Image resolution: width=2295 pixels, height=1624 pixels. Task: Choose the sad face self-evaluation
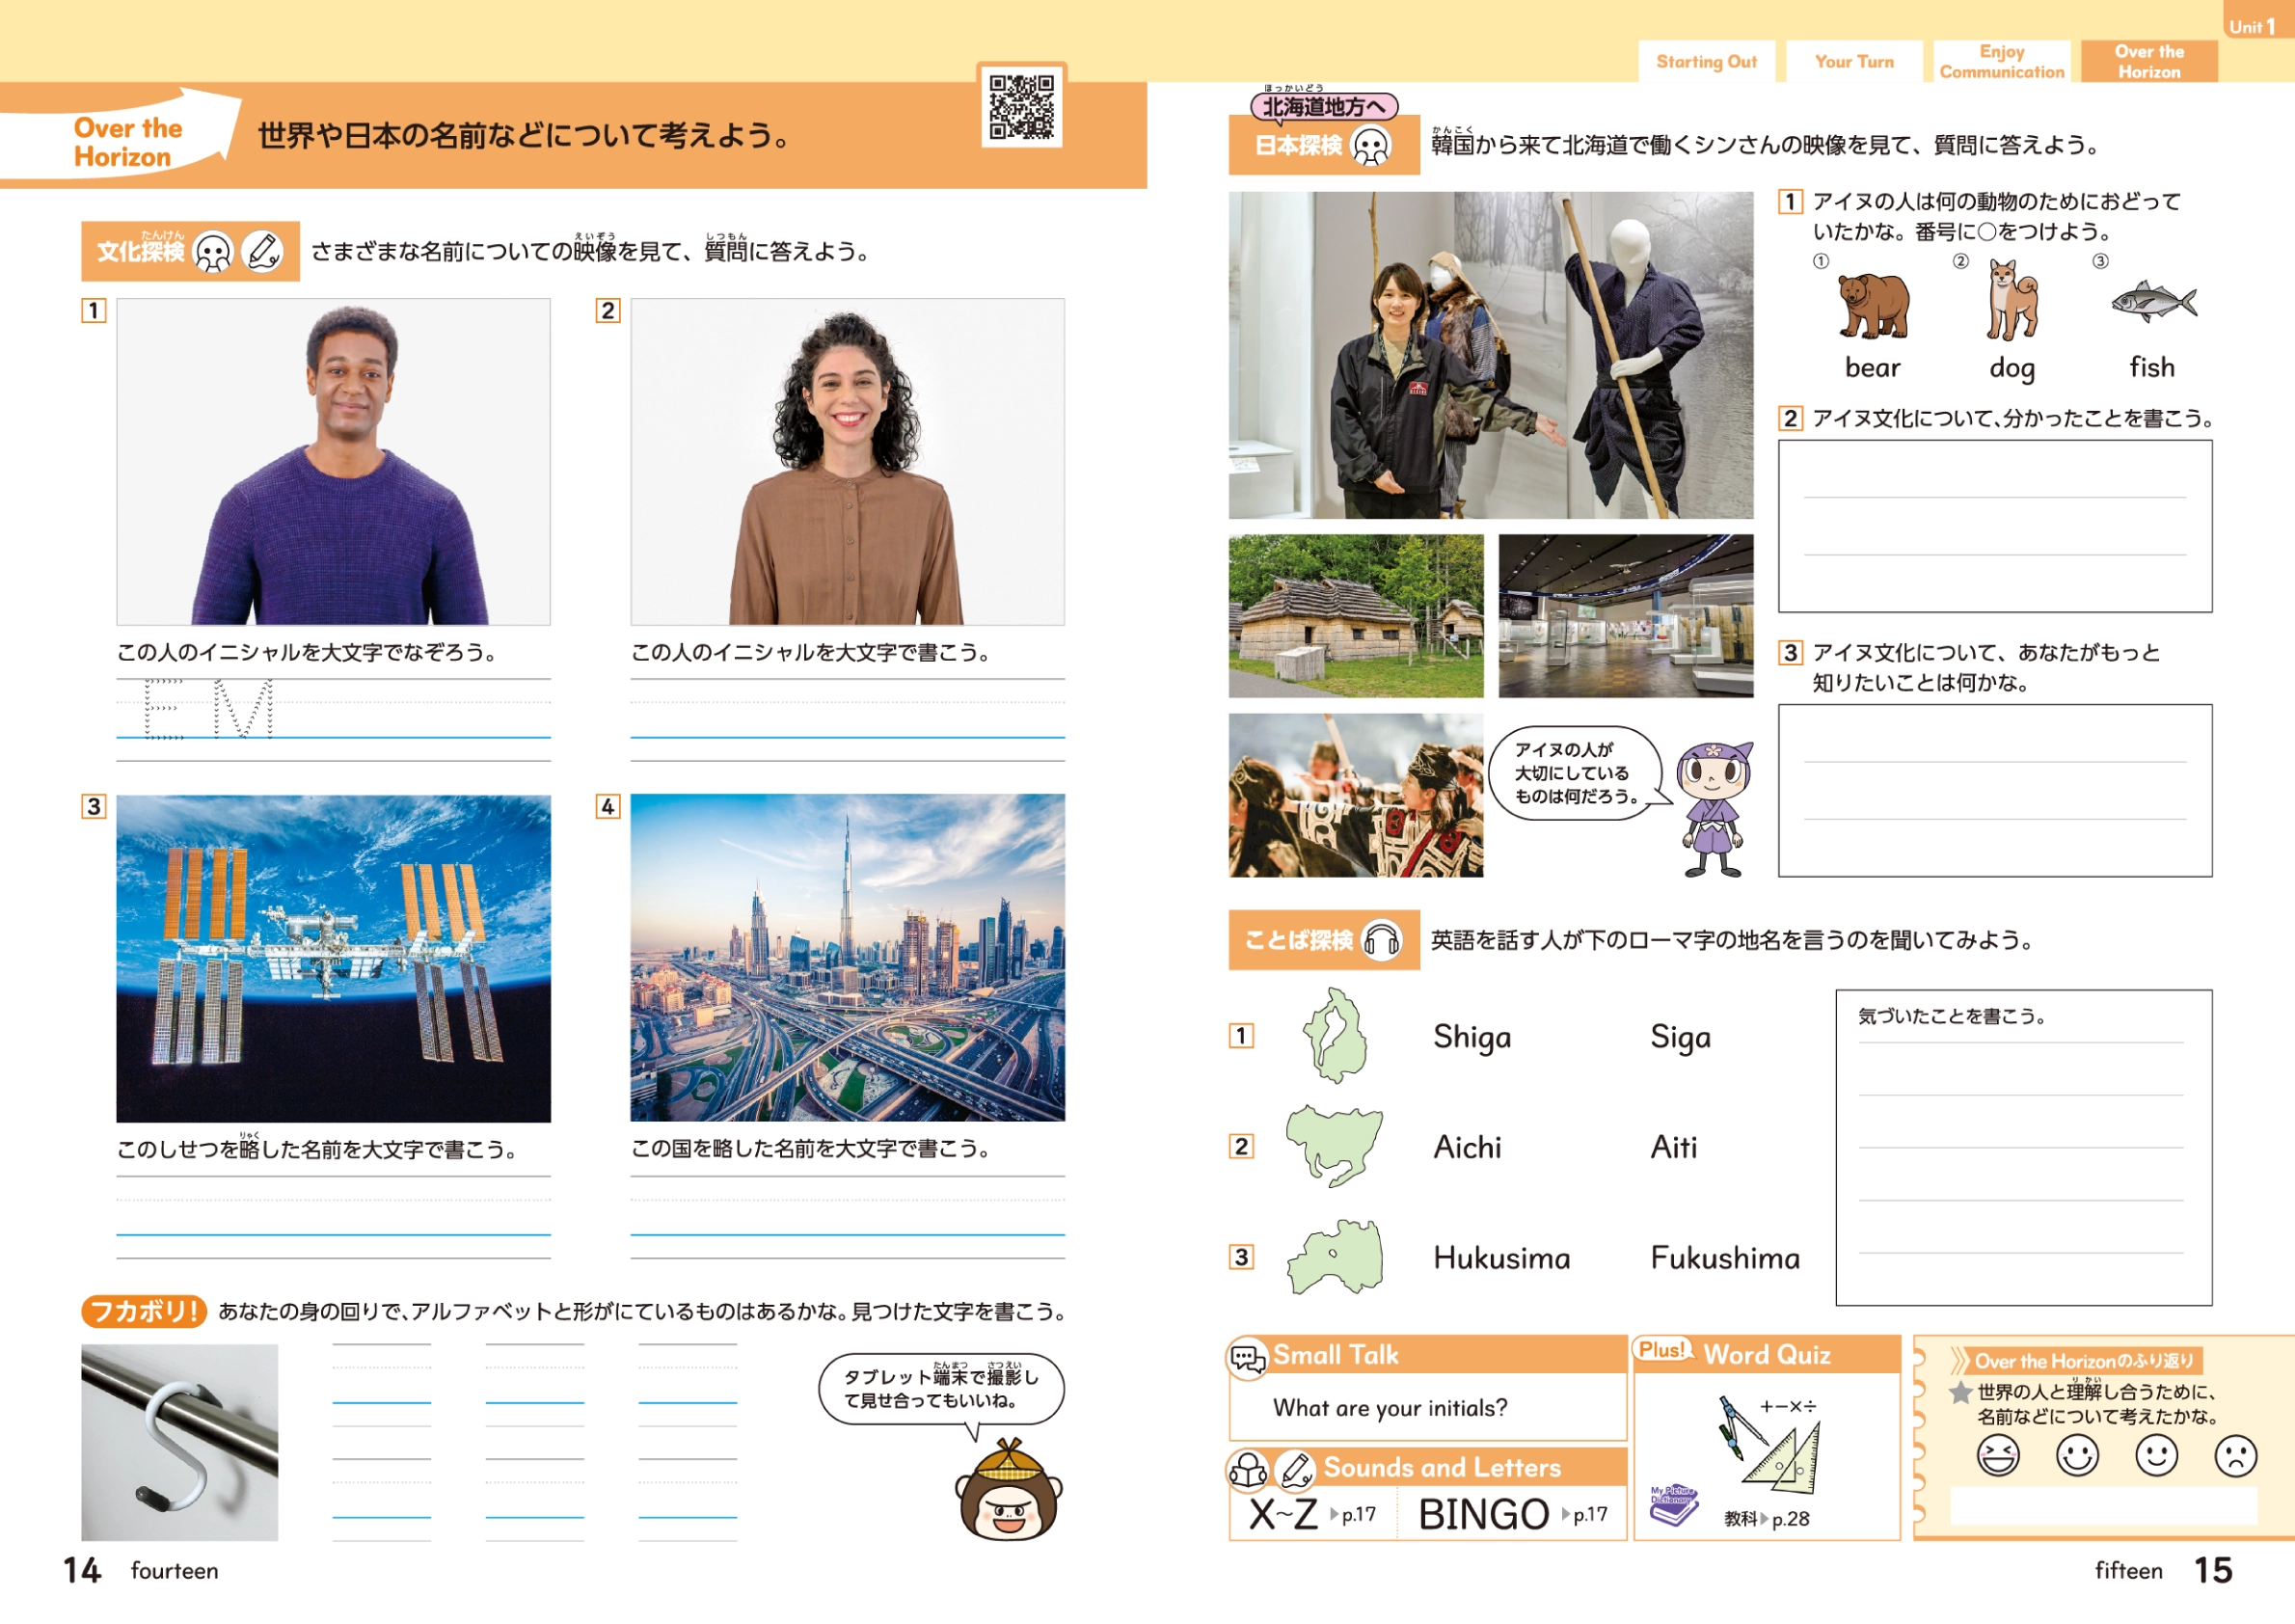[2234, 1455]
